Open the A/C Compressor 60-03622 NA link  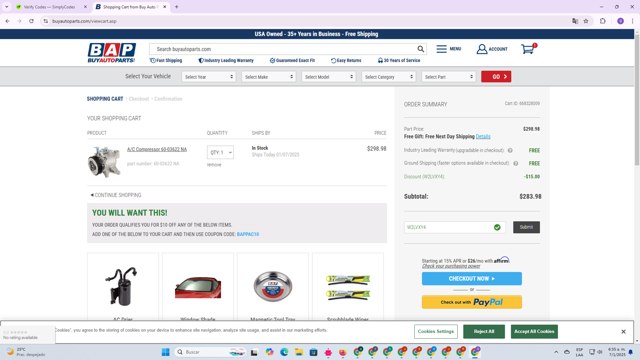[x=157, y=149]
